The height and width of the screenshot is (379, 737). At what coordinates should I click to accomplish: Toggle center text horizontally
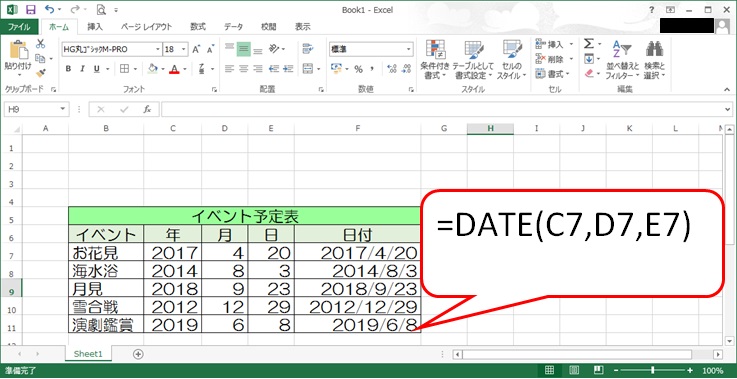pos(243,69)
